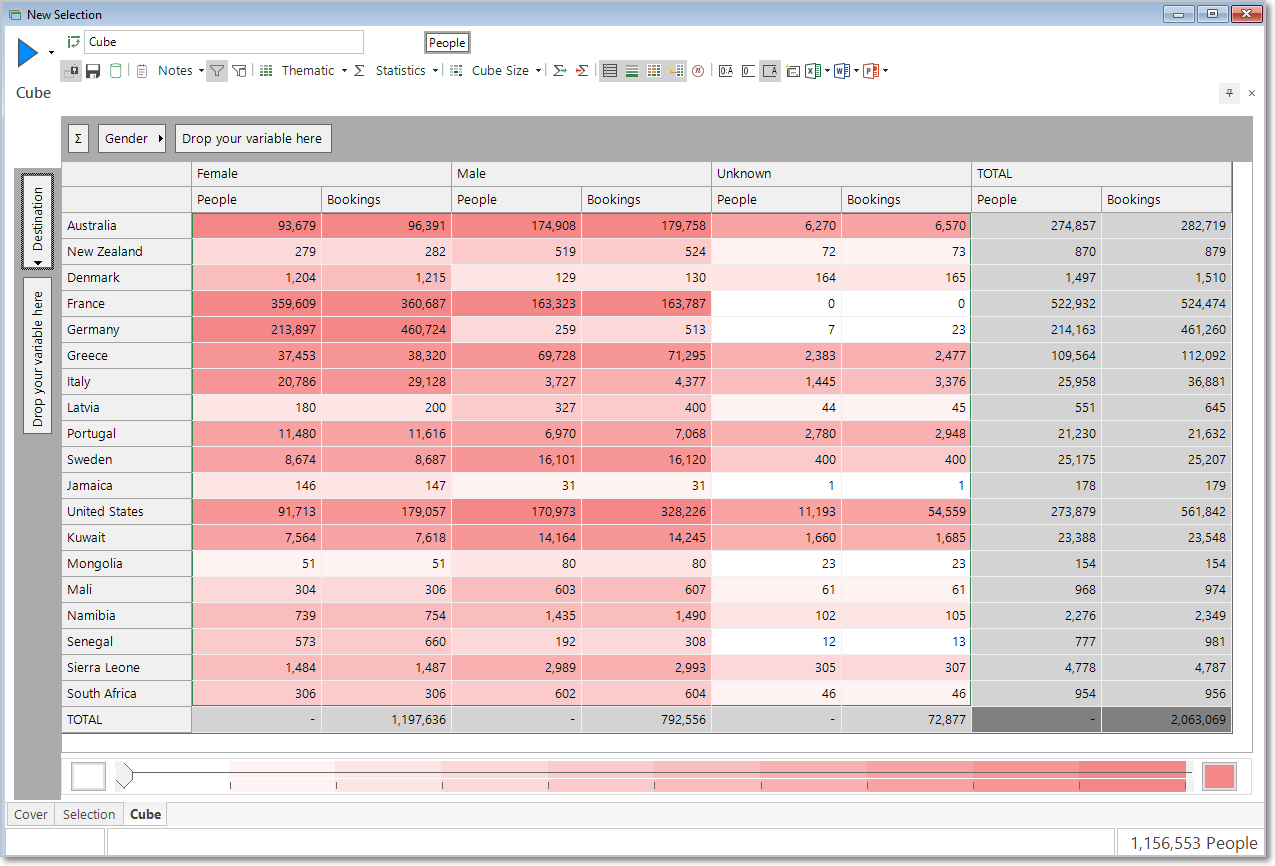Screen dimensions: 1275x866
Task: Export cube to PowerPoint icon
Action: pos(871,71)
